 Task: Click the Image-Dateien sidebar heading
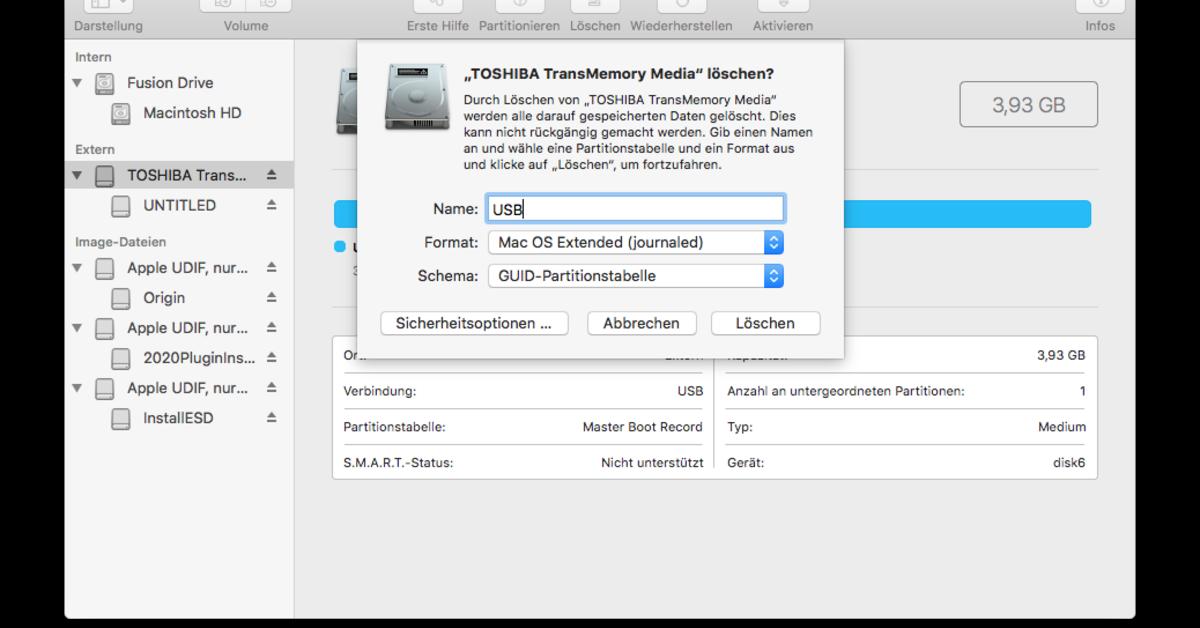(x=120, y=242)
